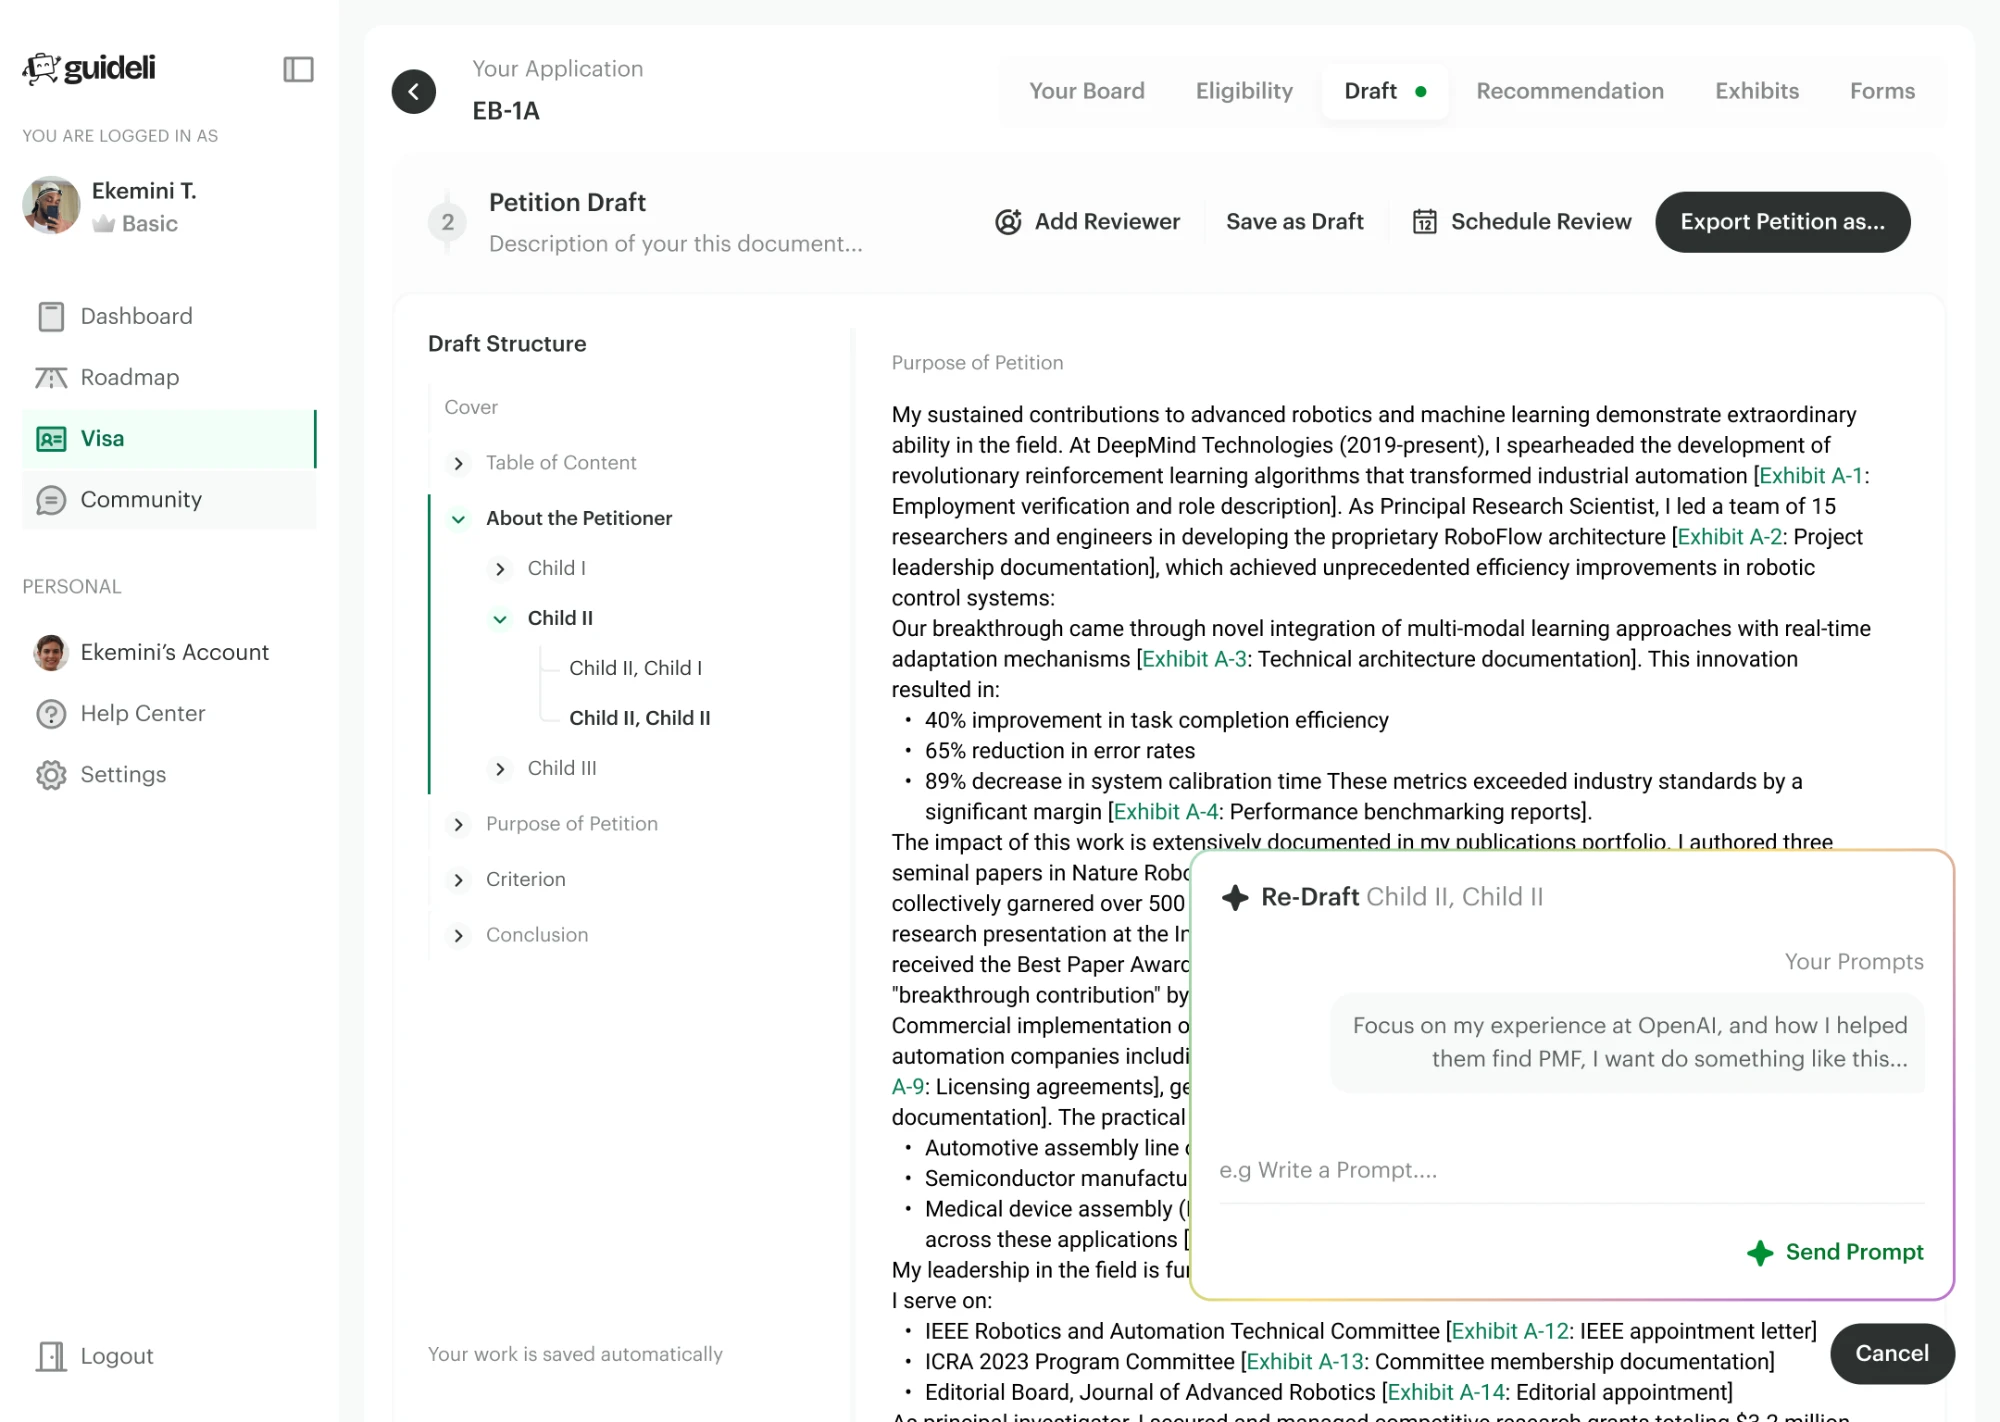This screenshot has height=1422, width=2000.
Task: Open the Recommendation tab
Action: pos(1570,91)
